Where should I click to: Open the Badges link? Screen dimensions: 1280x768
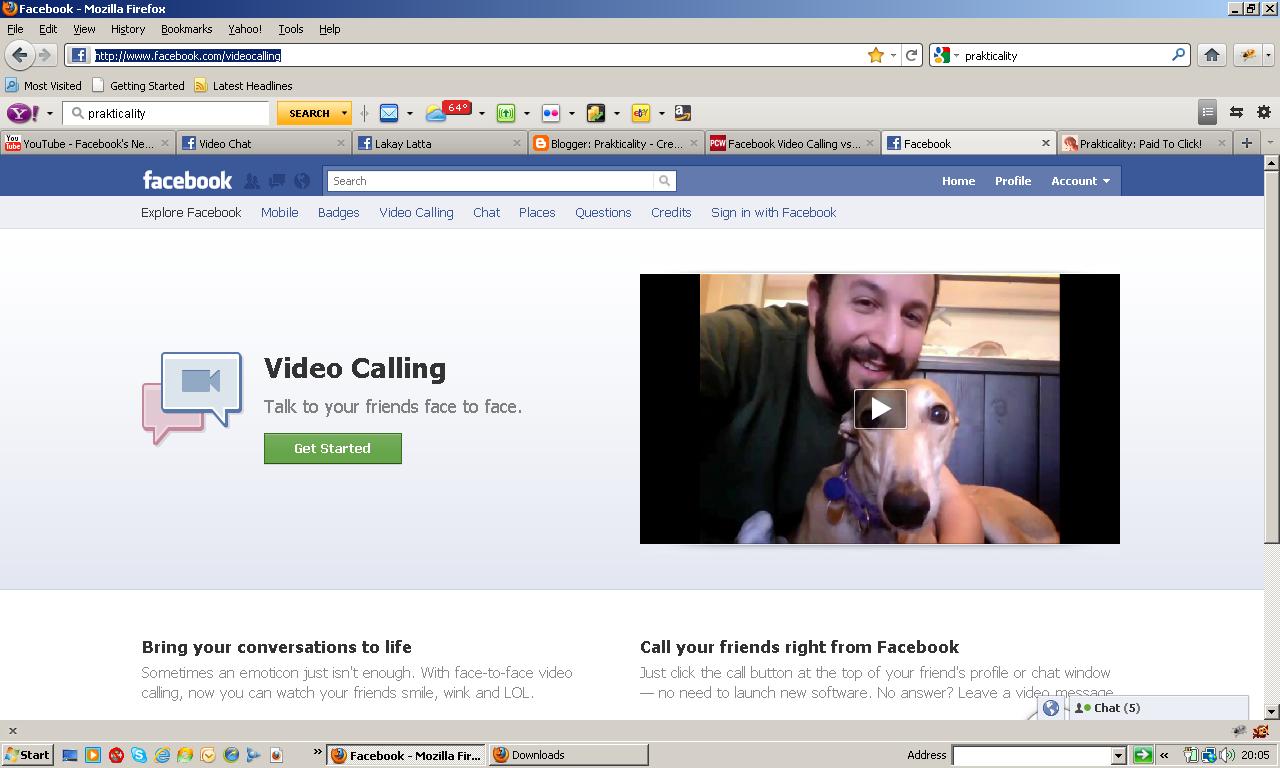338,212
